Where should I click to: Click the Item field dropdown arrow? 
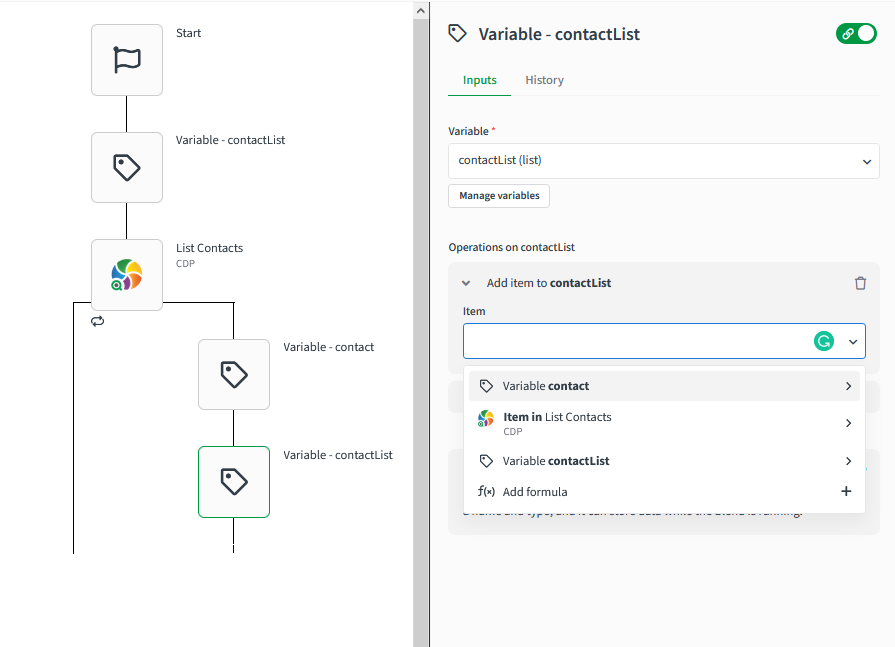pyautogui.click(x=853, y=341)
